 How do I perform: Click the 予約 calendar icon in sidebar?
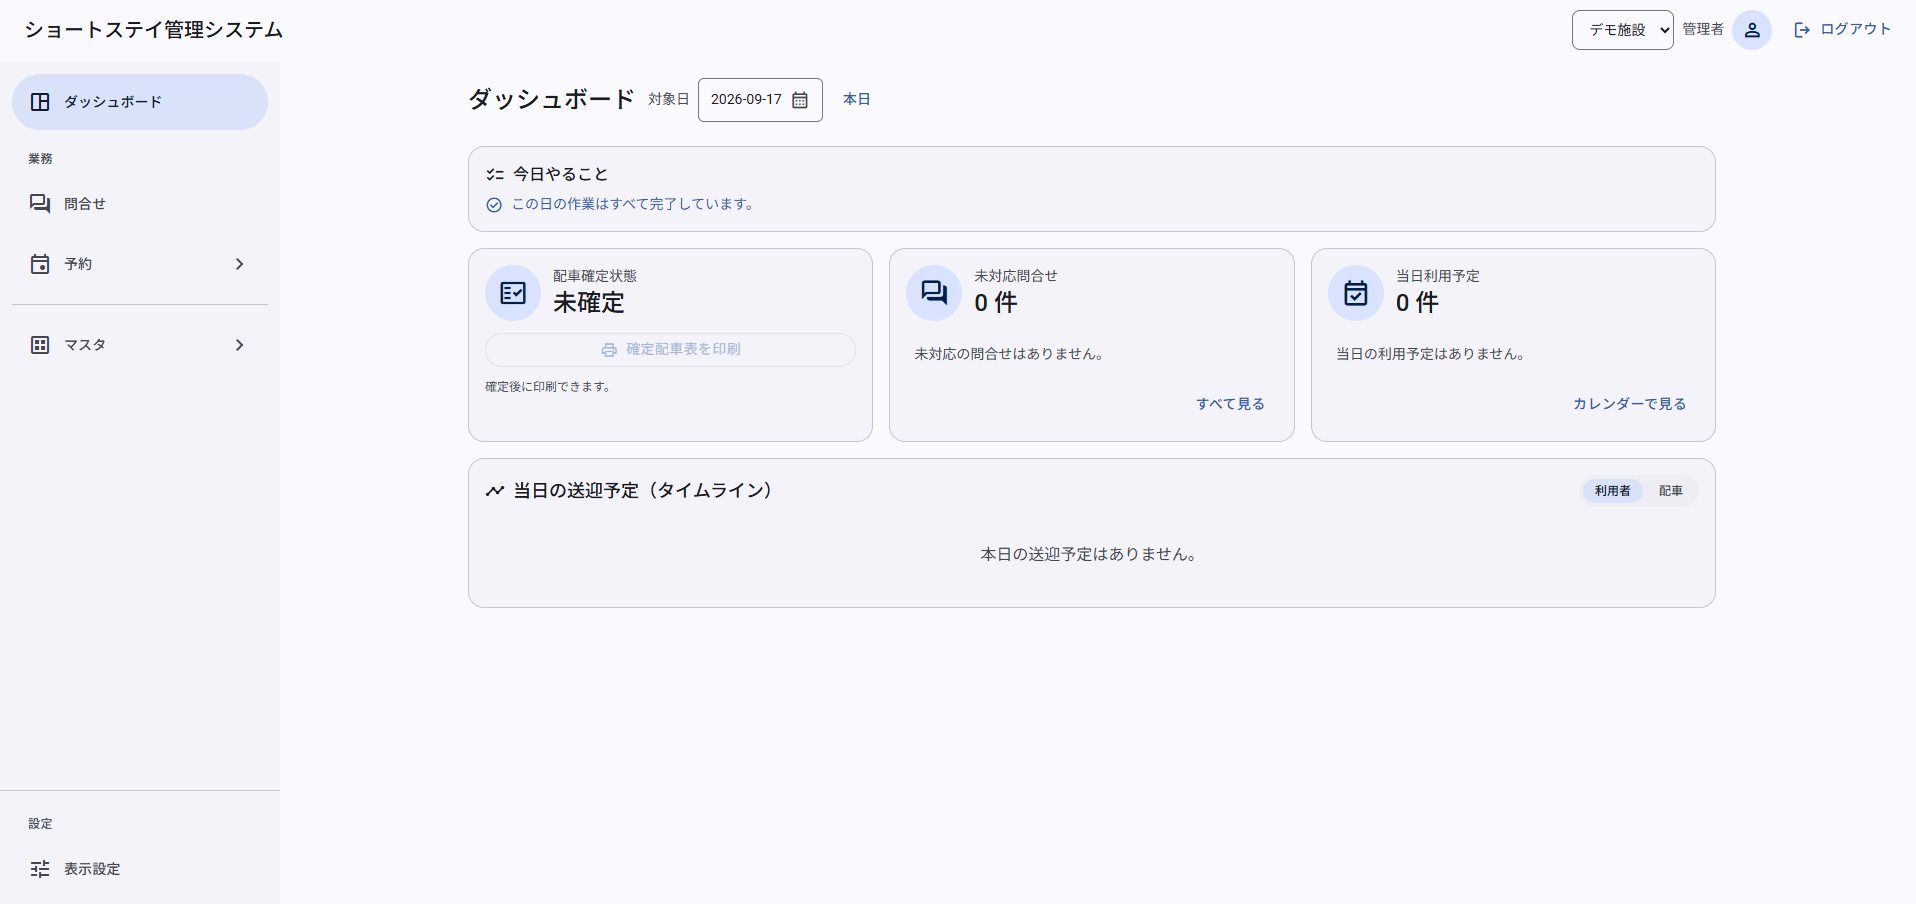[x=40, y=264]
